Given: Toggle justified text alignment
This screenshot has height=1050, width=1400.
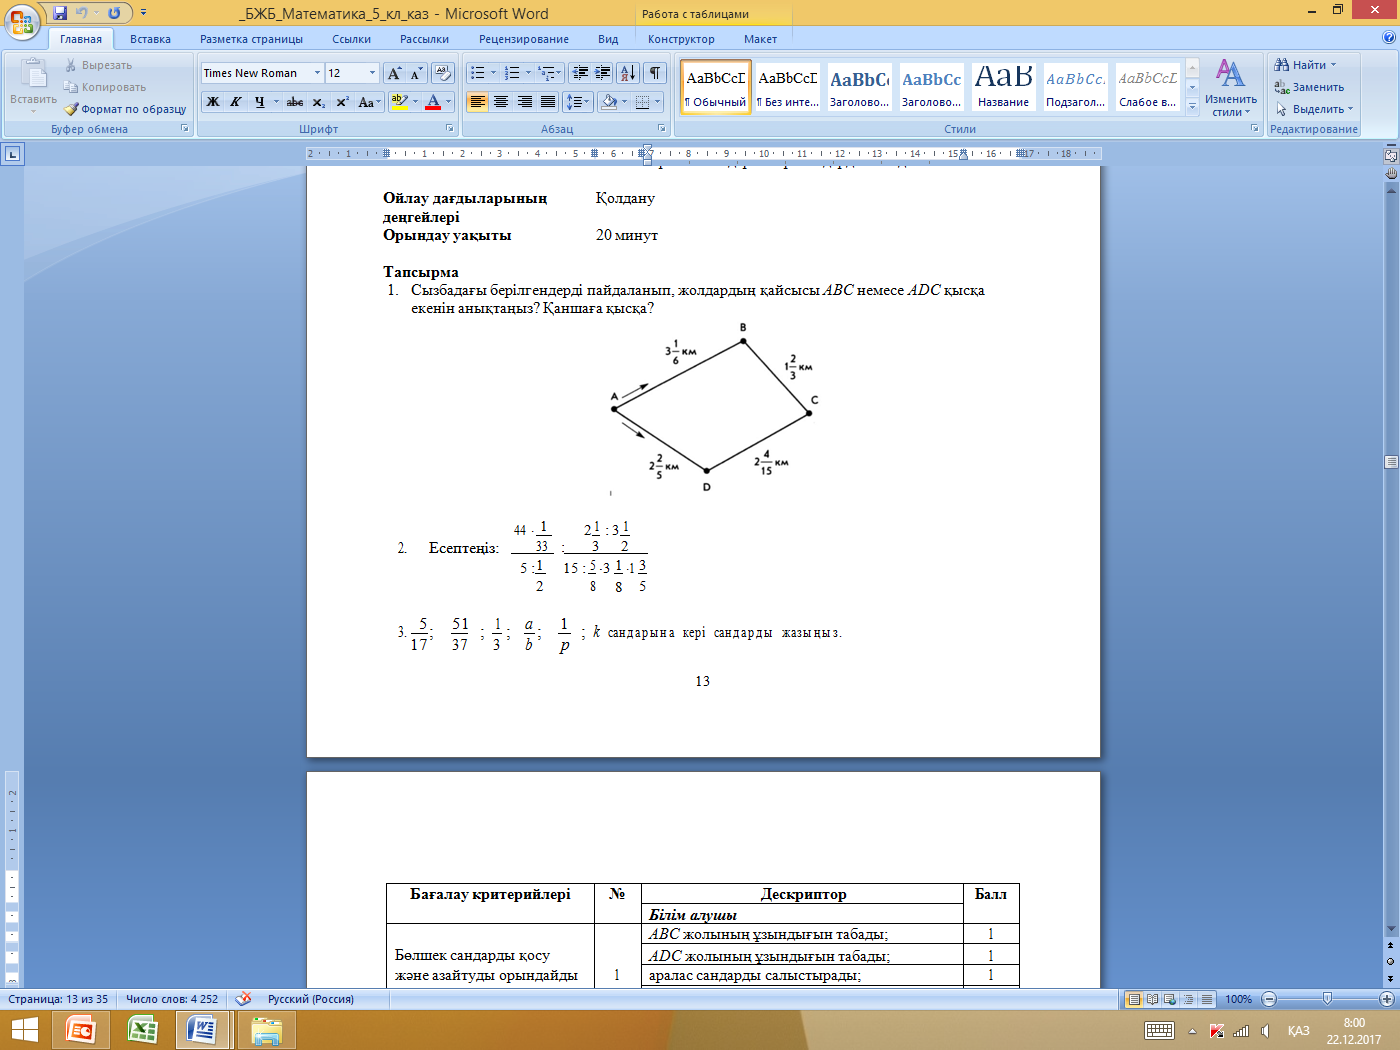Looking at the screenshot, I should [548, 102].
